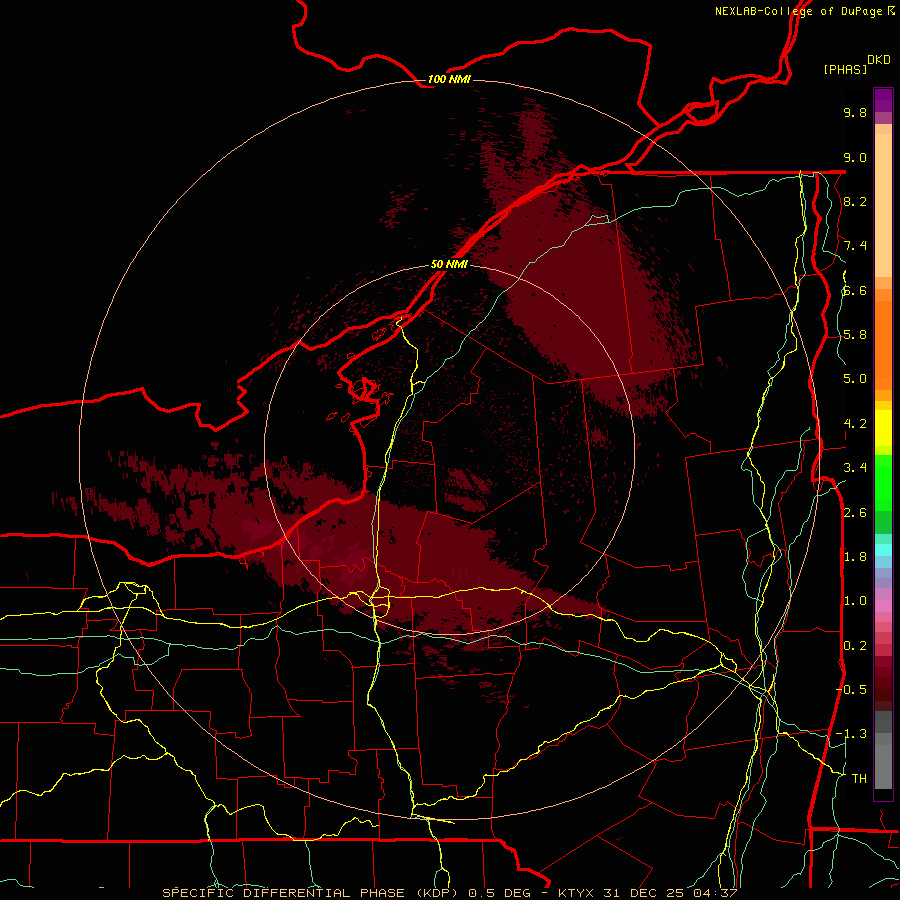The height and width of the screenshot is (900, 900).
Task: Select the 1.0 value on the legend
Action: click(x=855, y=601)
